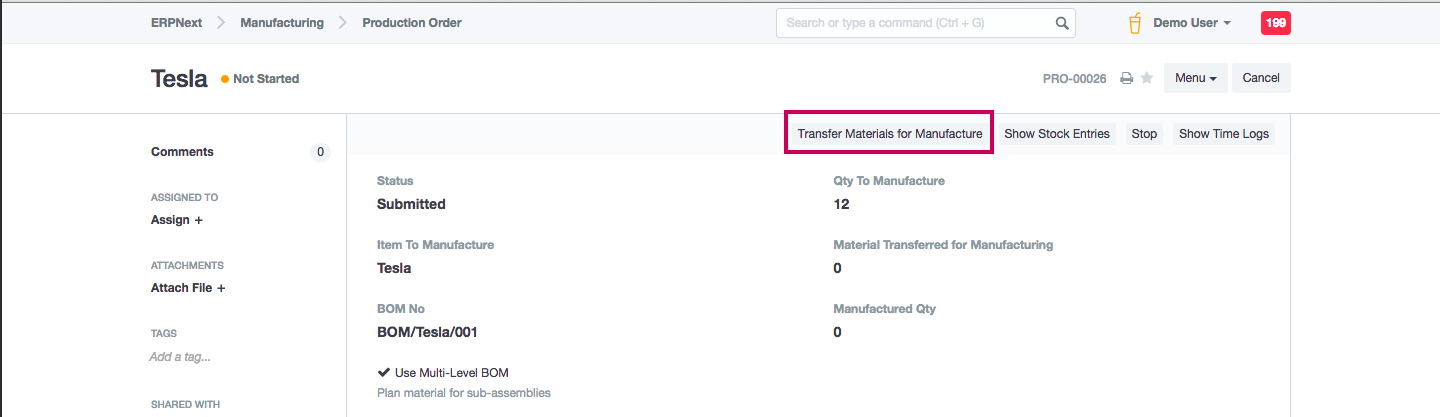The image size is (1440, 417).
Task: Click Show Stock Entries button
Action: [1057, 134]
